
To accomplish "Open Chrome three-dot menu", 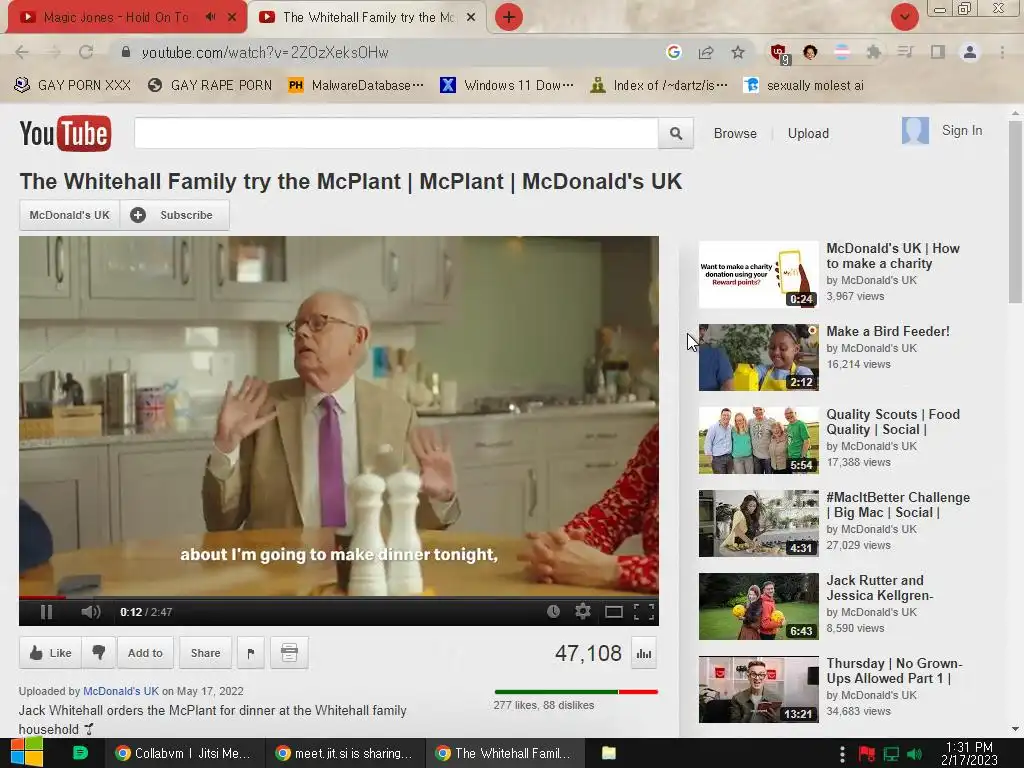I will pos(1002,52).
